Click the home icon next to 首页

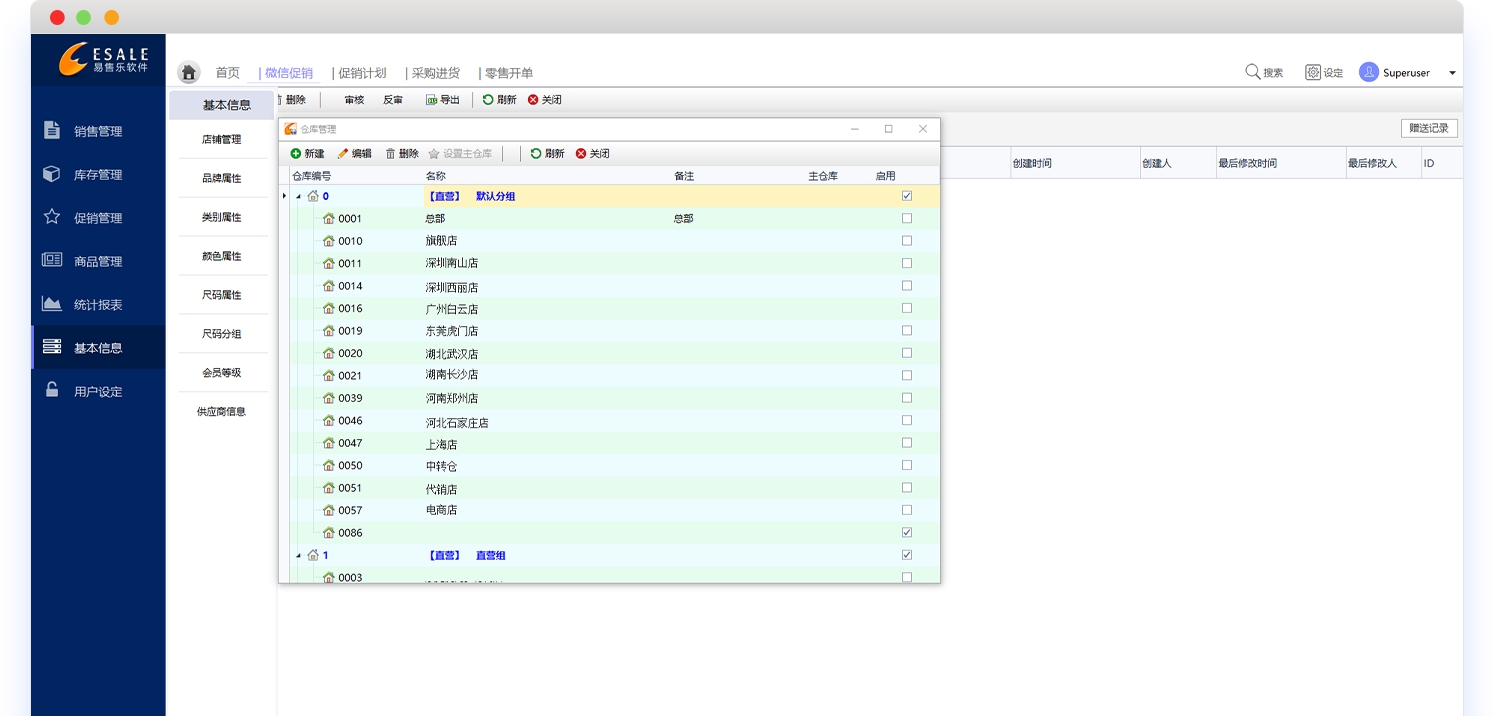click(x=188, y=72)
